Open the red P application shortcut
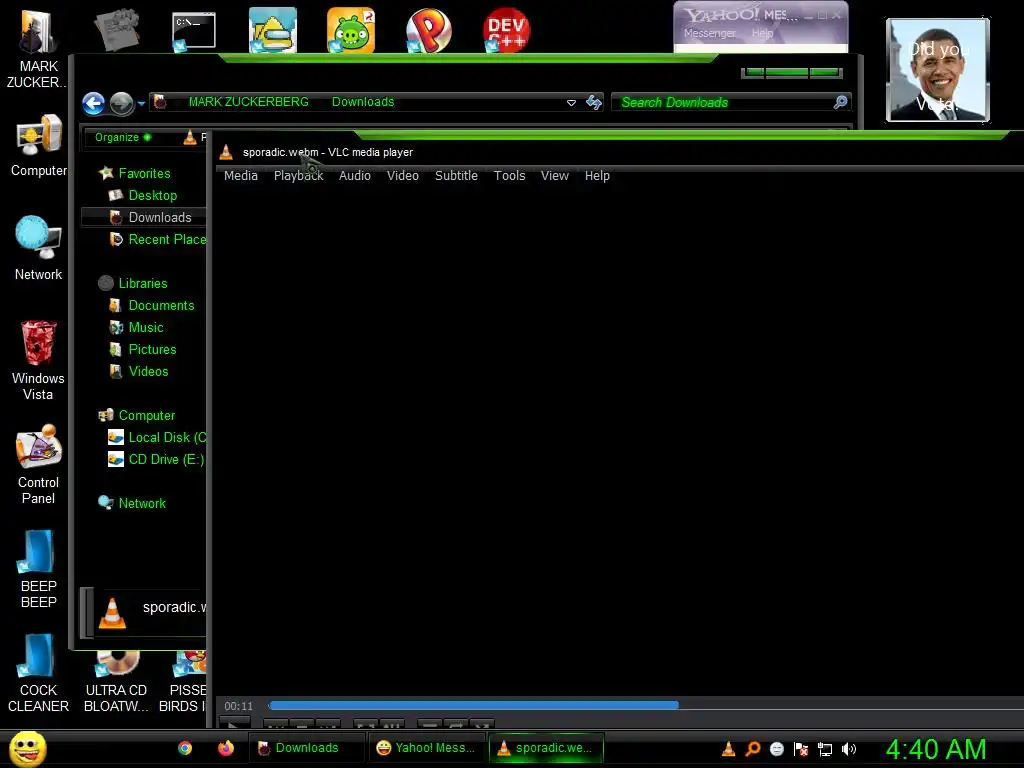Screen dimensions: 1024x768 [x=428, y=31]
